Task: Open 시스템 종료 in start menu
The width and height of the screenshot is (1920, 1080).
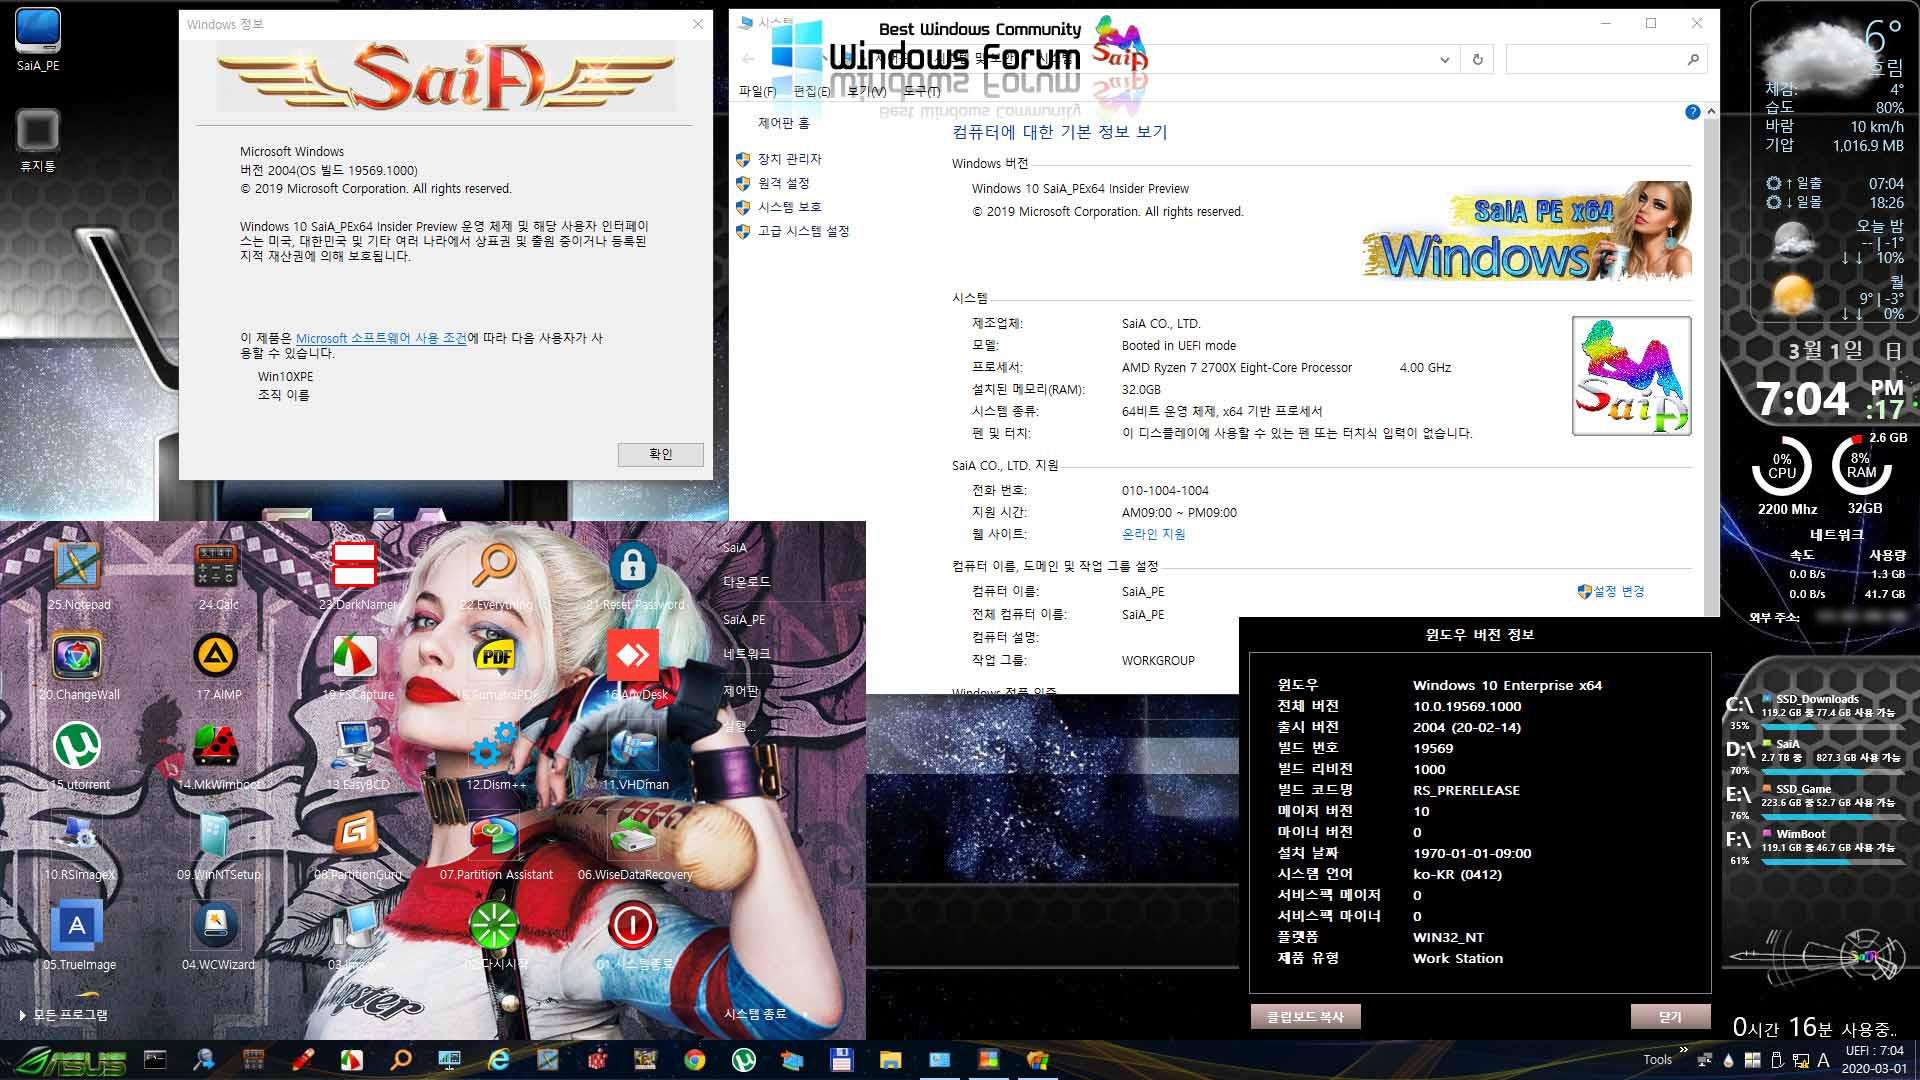Action: point(755,1014)
